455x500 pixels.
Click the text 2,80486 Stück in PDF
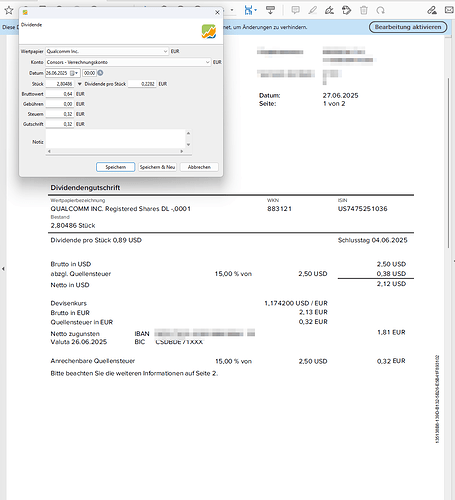(x=73, y=226)
